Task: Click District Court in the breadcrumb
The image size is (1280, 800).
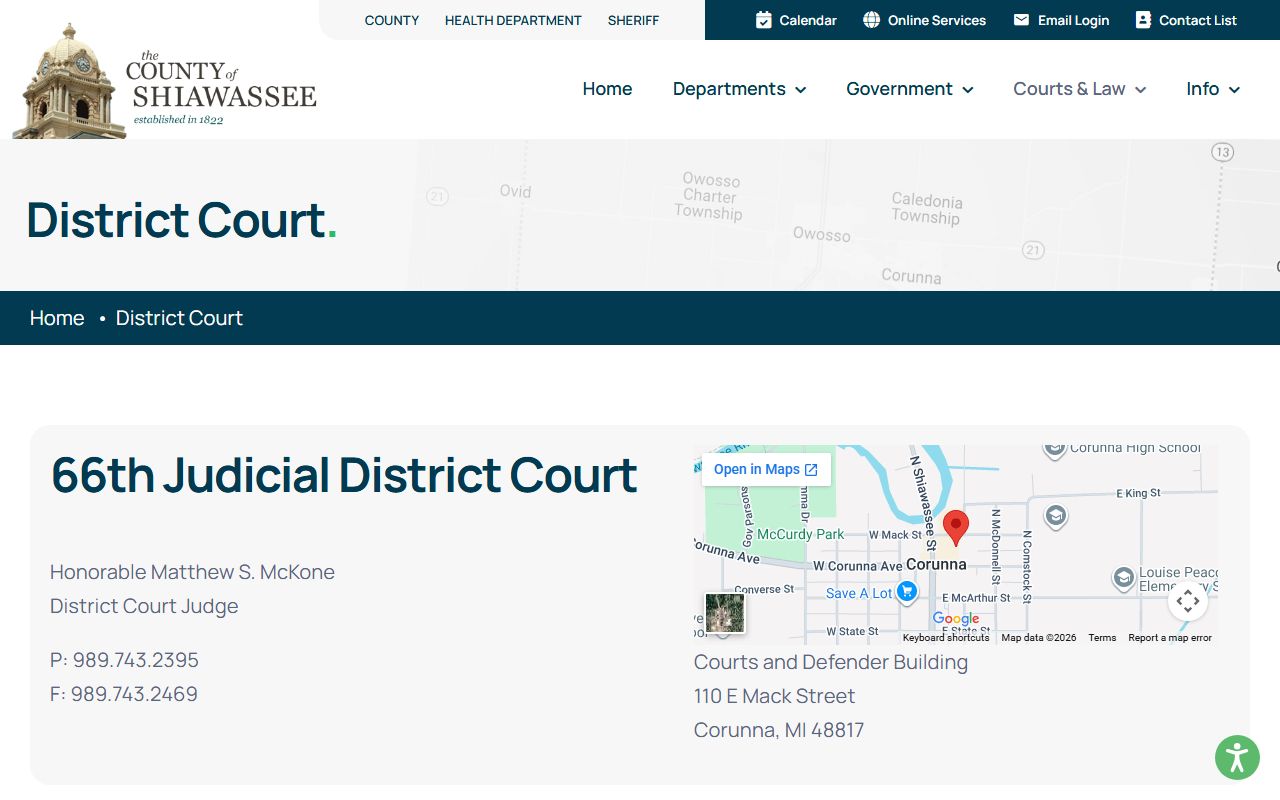Action: pos(179,318)
